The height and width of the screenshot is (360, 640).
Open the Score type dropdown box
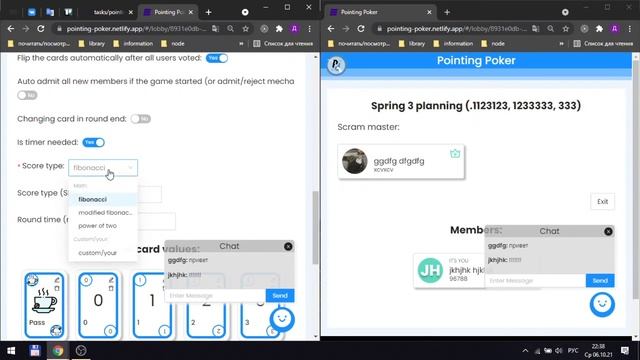[x=103, y=168]
